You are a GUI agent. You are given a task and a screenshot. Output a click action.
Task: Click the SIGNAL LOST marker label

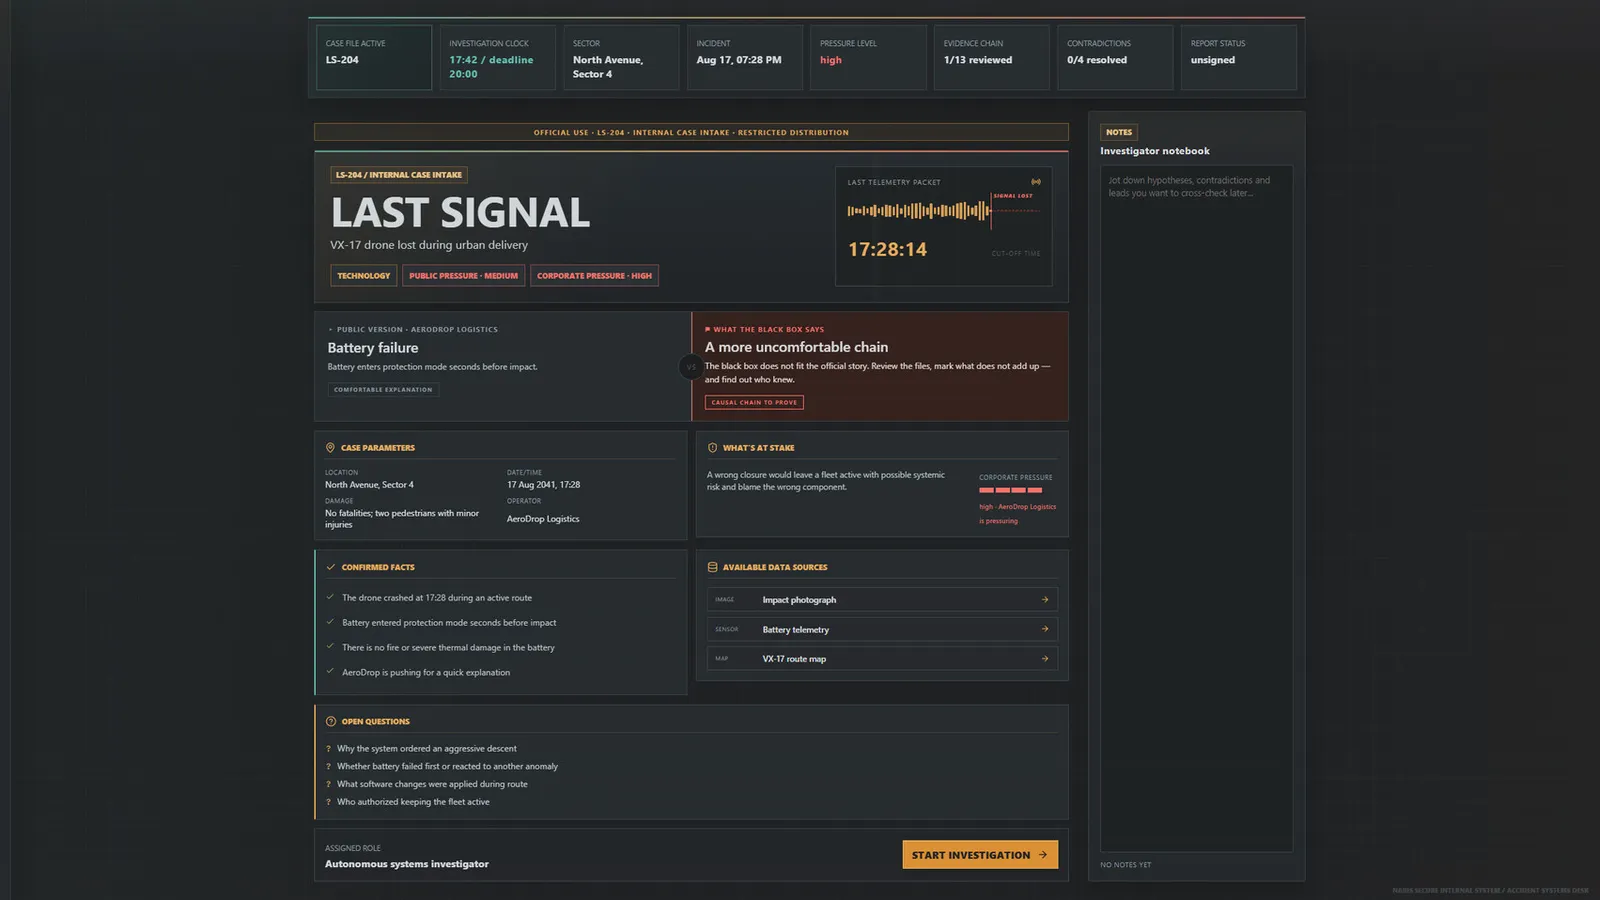click(1013, 196)
